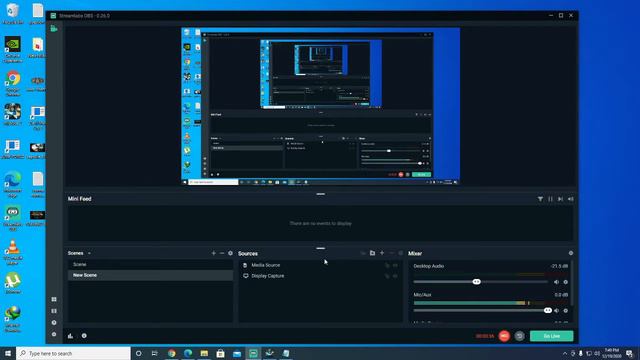Show hidden system tray icons chevron
640x360 pixels.
565,353
